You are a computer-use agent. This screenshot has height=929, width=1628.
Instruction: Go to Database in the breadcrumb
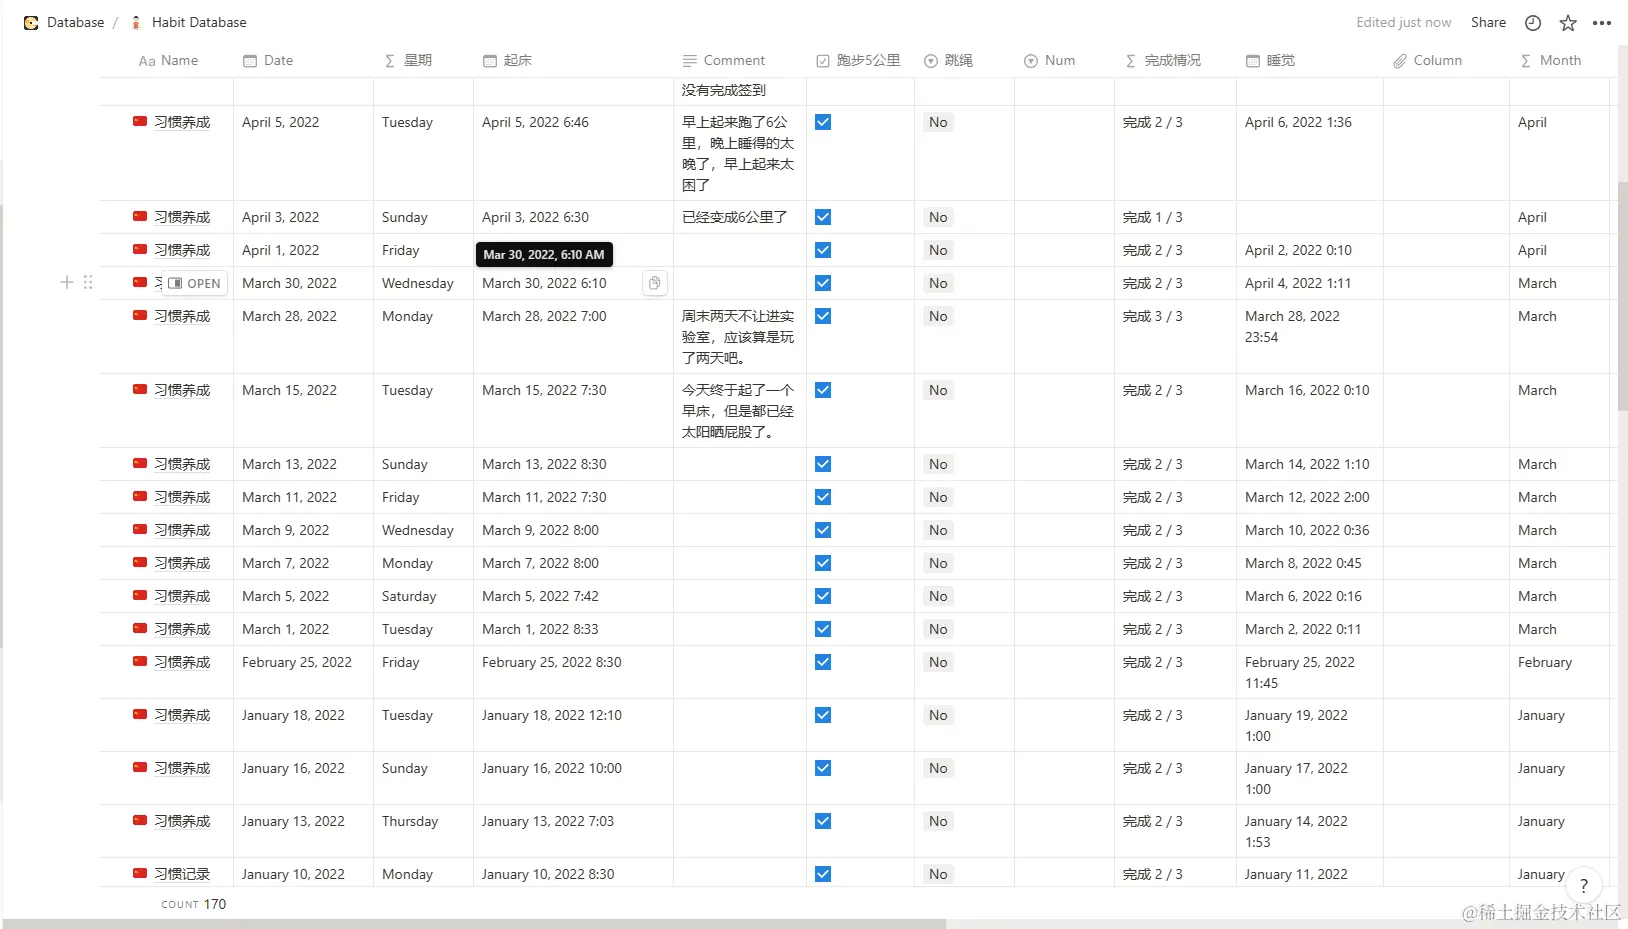pyautogui.click(x=75, y=22)
